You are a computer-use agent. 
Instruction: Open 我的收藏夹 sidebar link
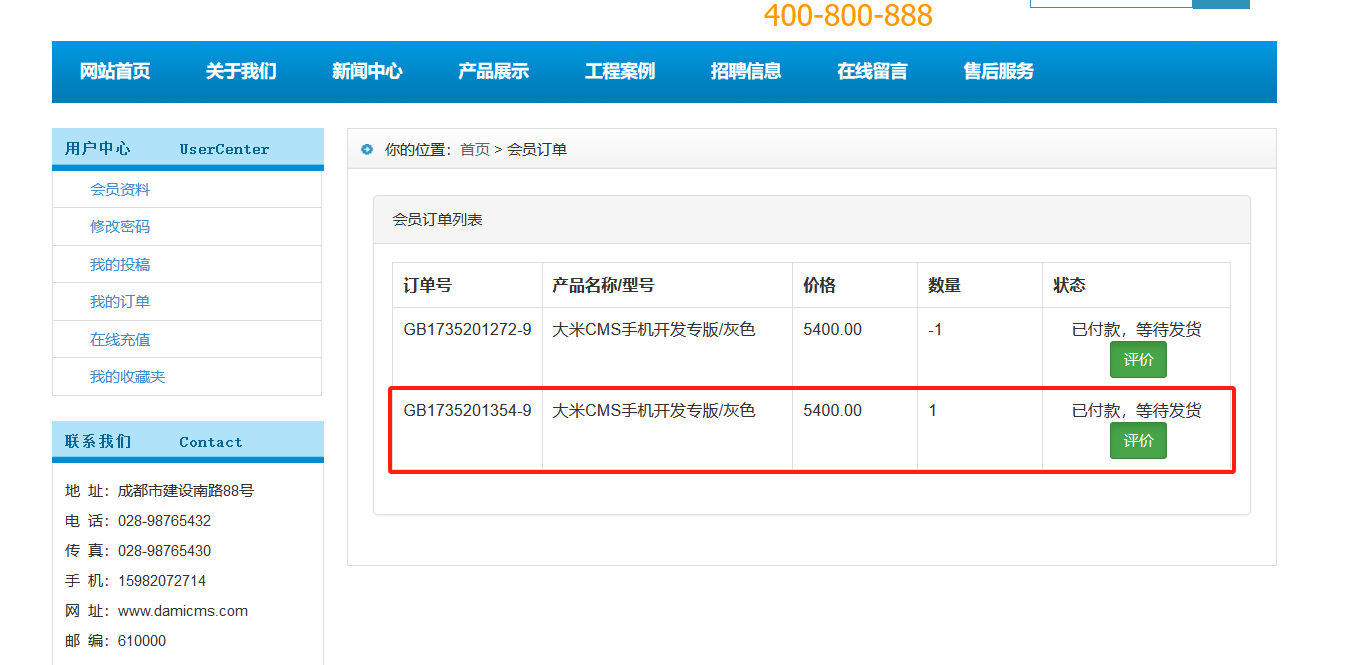127,376
